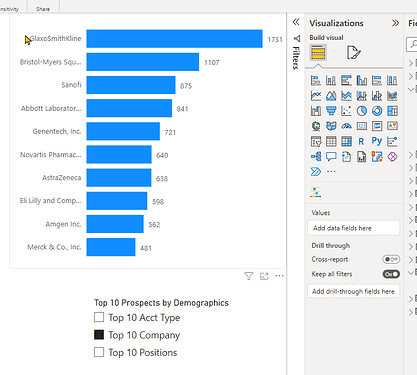This screenshot has height=375, width=417.
Task: Select the 100% stacked bar chart visual
Action: pyautogui.click(x=377, y=80)
